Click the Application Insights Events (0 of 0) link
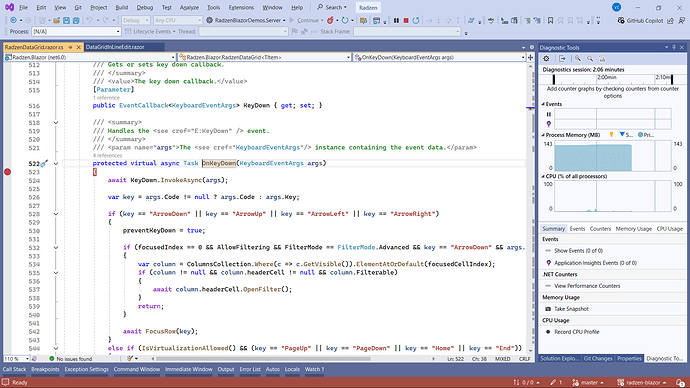Viewport: 690px width, 388px height. click(x=595, y=263)
